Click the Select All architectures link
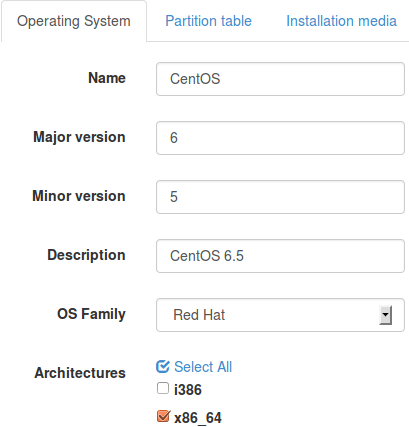409x427 pixels. point(203,367)
